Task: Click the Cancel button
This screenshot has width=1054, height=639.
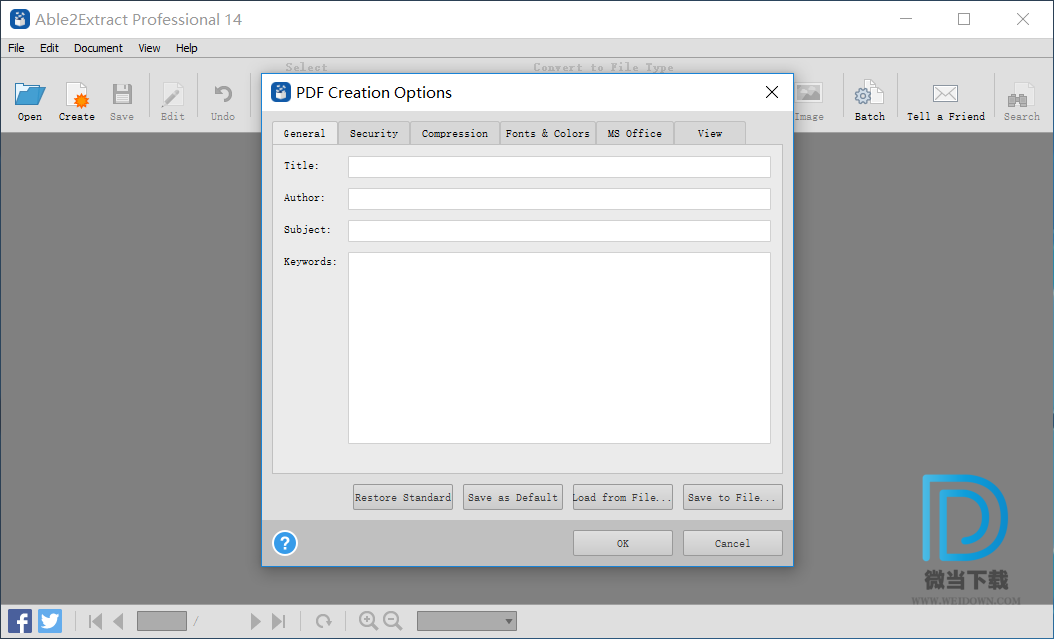Action: (x=733, y=543)
